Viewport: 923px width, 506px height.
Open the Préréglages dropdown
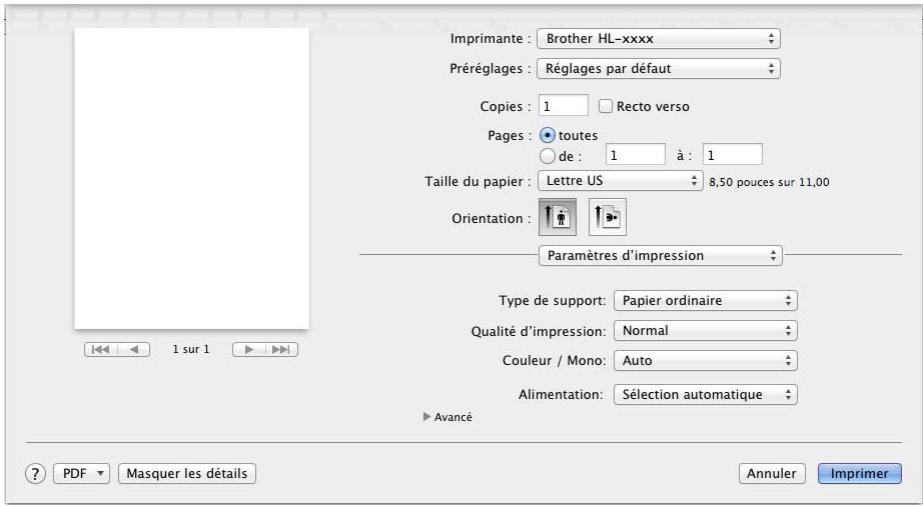659,69
